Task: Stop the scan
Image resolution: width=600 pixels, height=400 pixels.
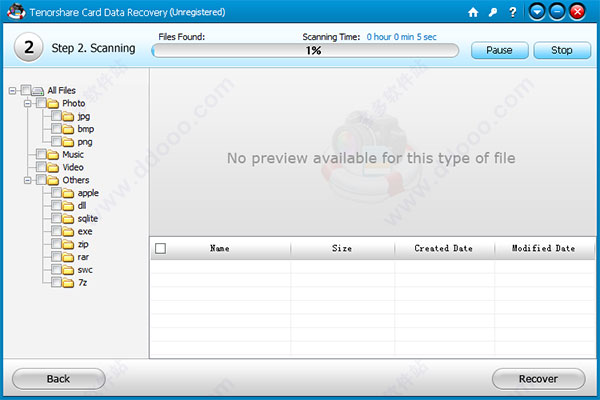Action: [x=562, y=50]
